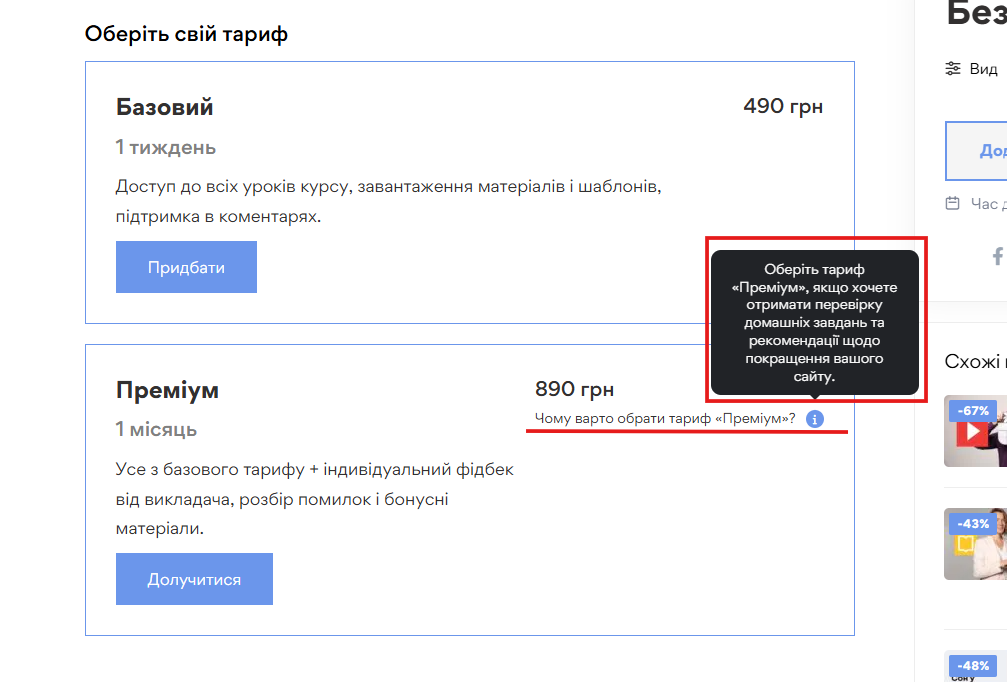The image size is (1007, 682).
Task: Click the 890 грн price label
Action: coord(575,389)
